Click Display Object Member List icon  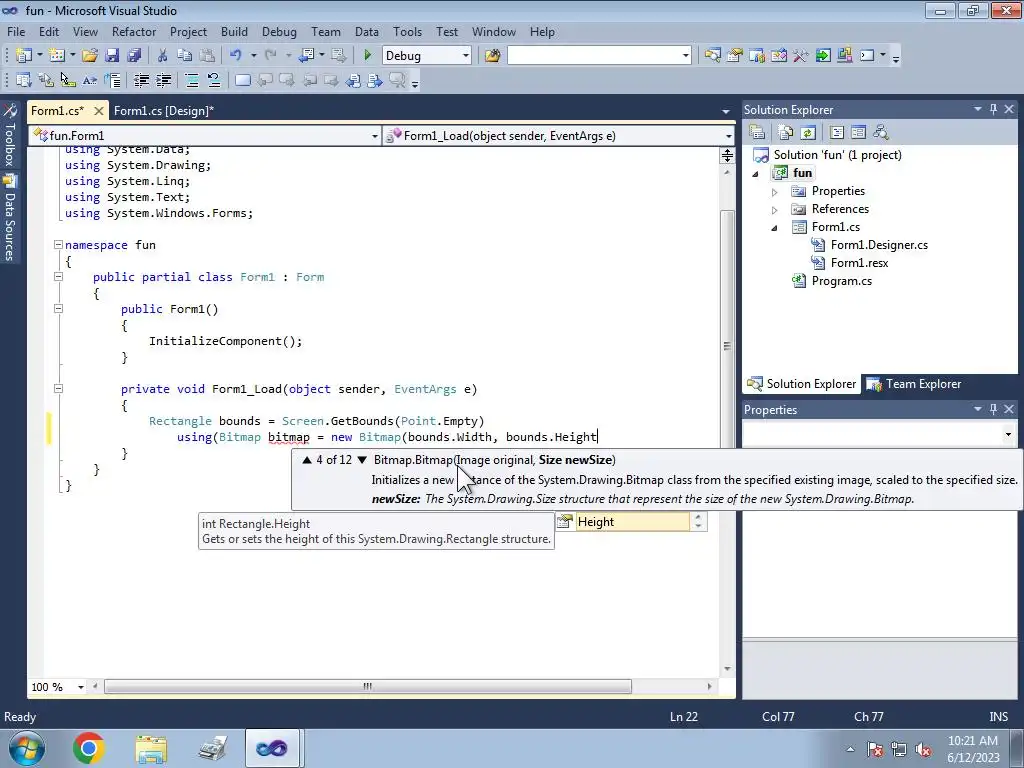24,80
